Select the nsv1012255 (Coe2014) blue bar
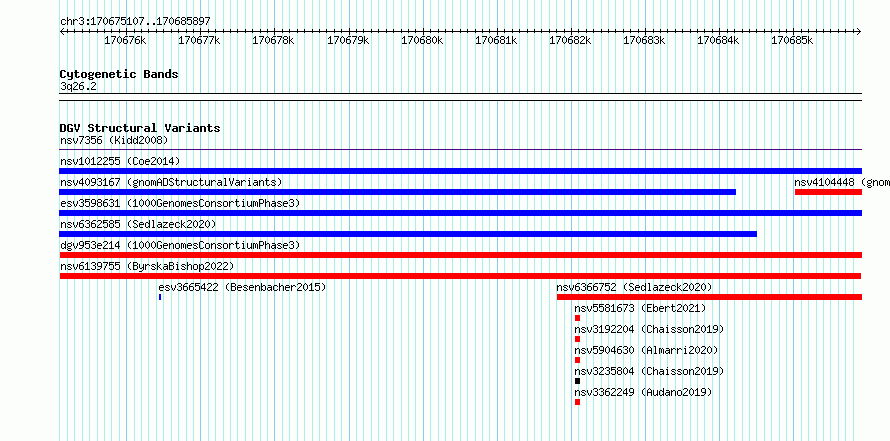 tap(461, 171)
